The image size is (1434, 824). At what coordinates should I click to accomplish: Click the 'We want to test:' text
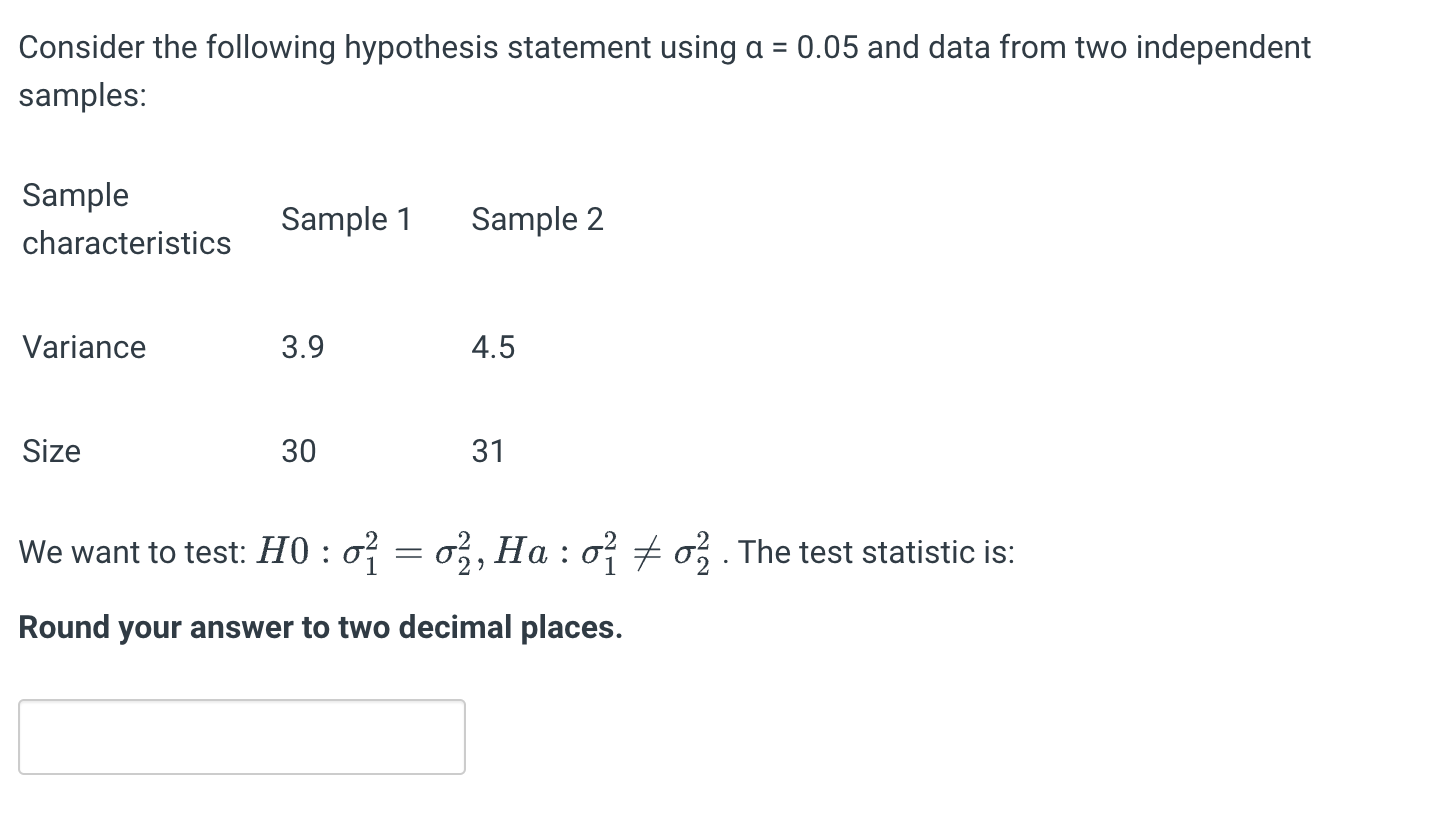[x=133, y=552]
